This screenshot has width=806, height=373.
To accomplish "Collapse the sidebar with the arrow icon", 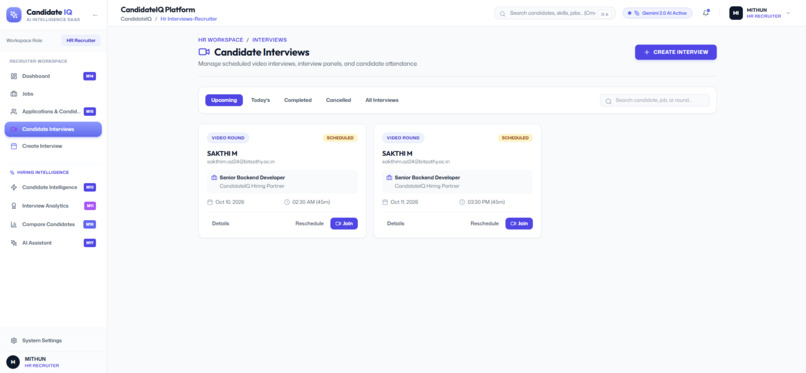I will [x=95, y=15].
